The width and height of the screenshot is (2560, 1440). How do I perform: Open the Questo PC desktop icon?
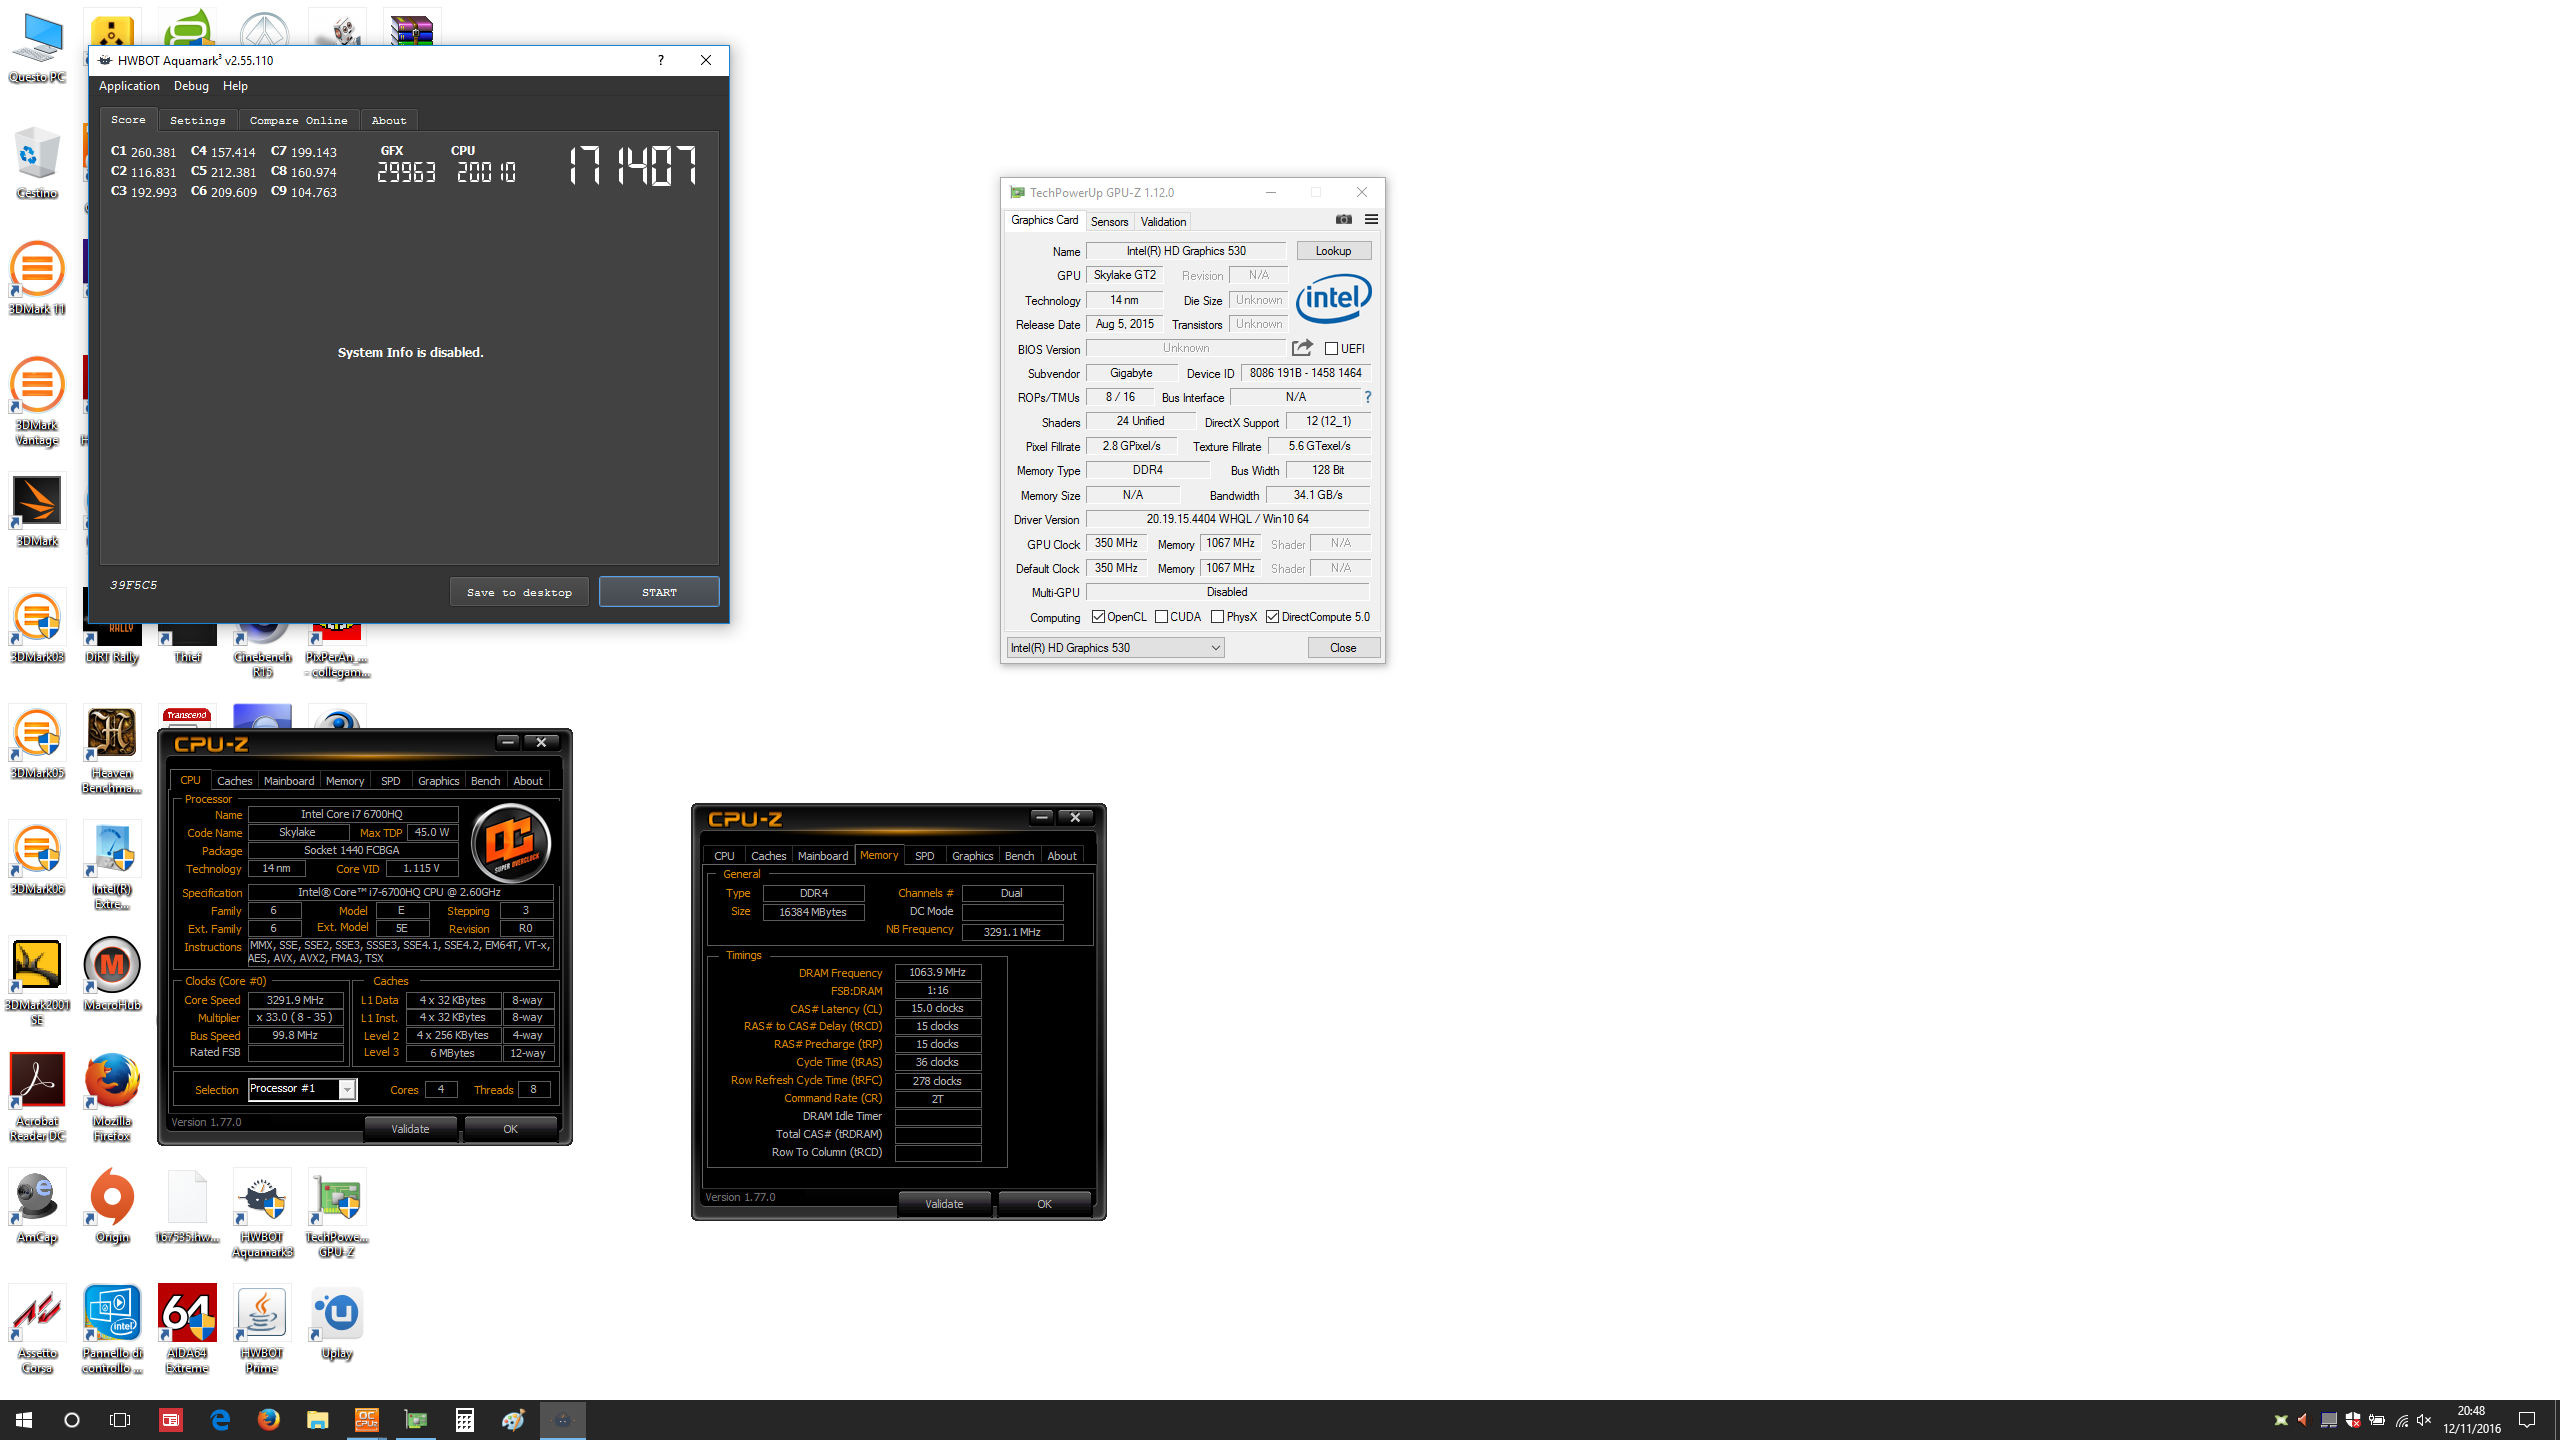pos(37,46)
